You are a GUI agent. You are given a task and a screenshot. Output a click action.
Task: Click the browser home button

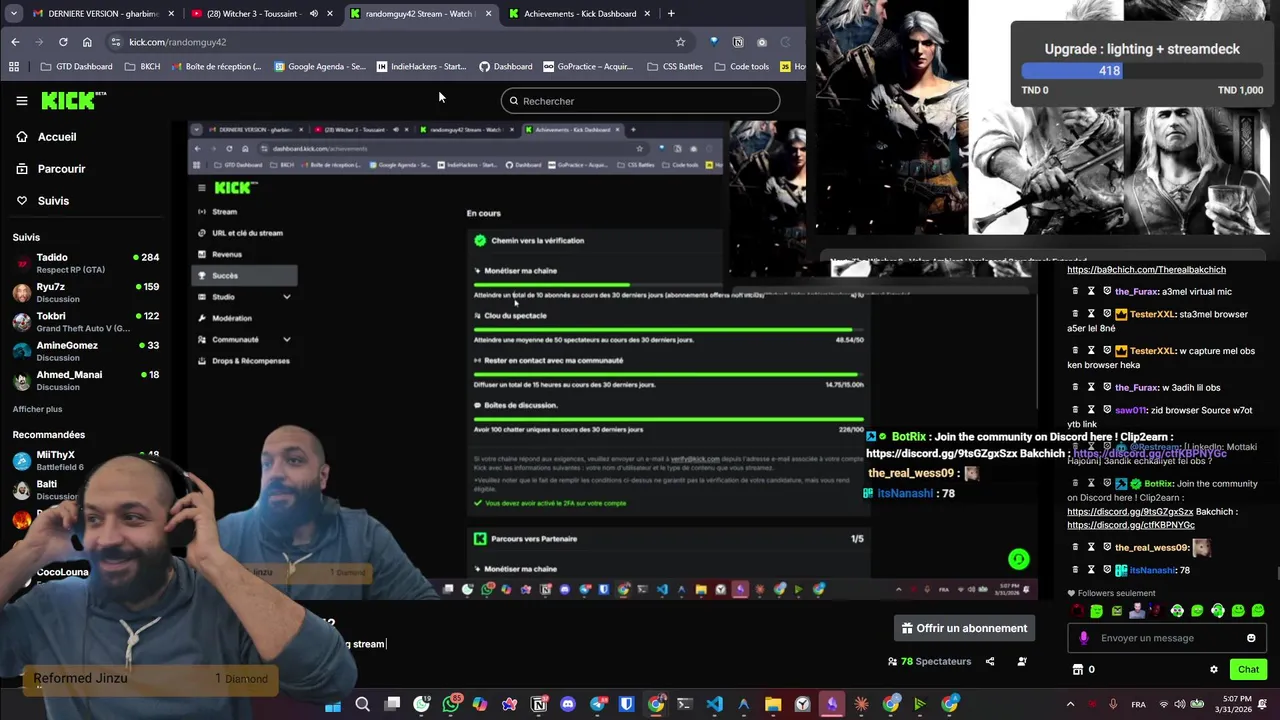[87, 42]
